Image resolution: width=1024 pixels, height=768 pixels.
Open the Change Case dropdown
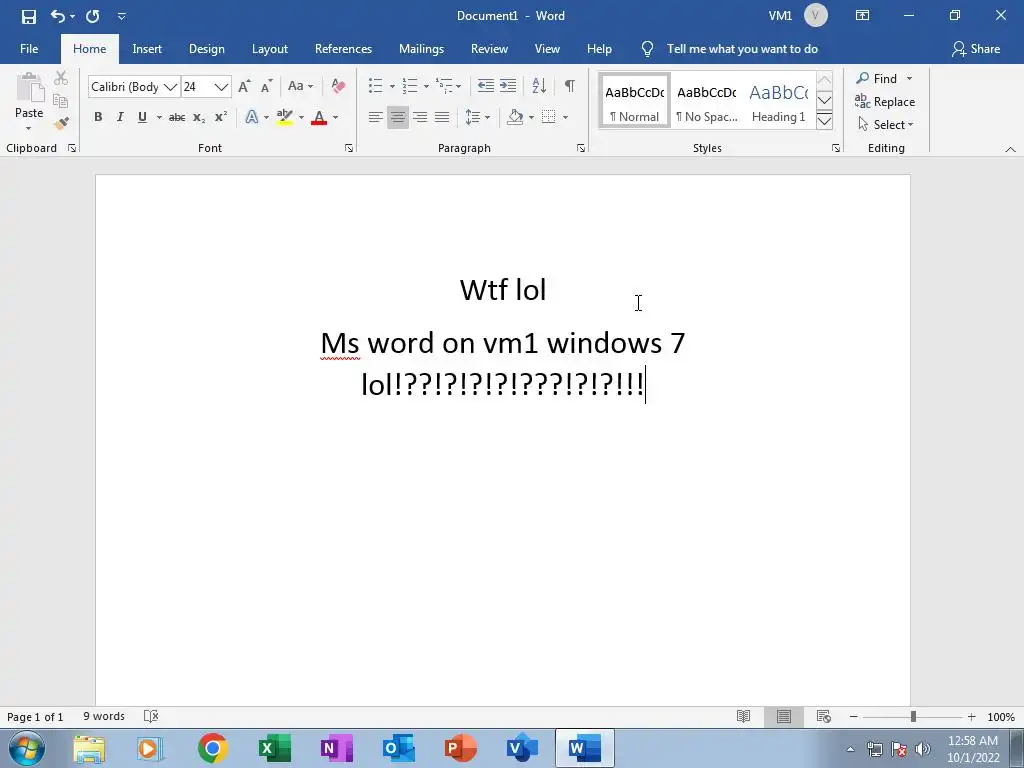[x=300, y=86]
